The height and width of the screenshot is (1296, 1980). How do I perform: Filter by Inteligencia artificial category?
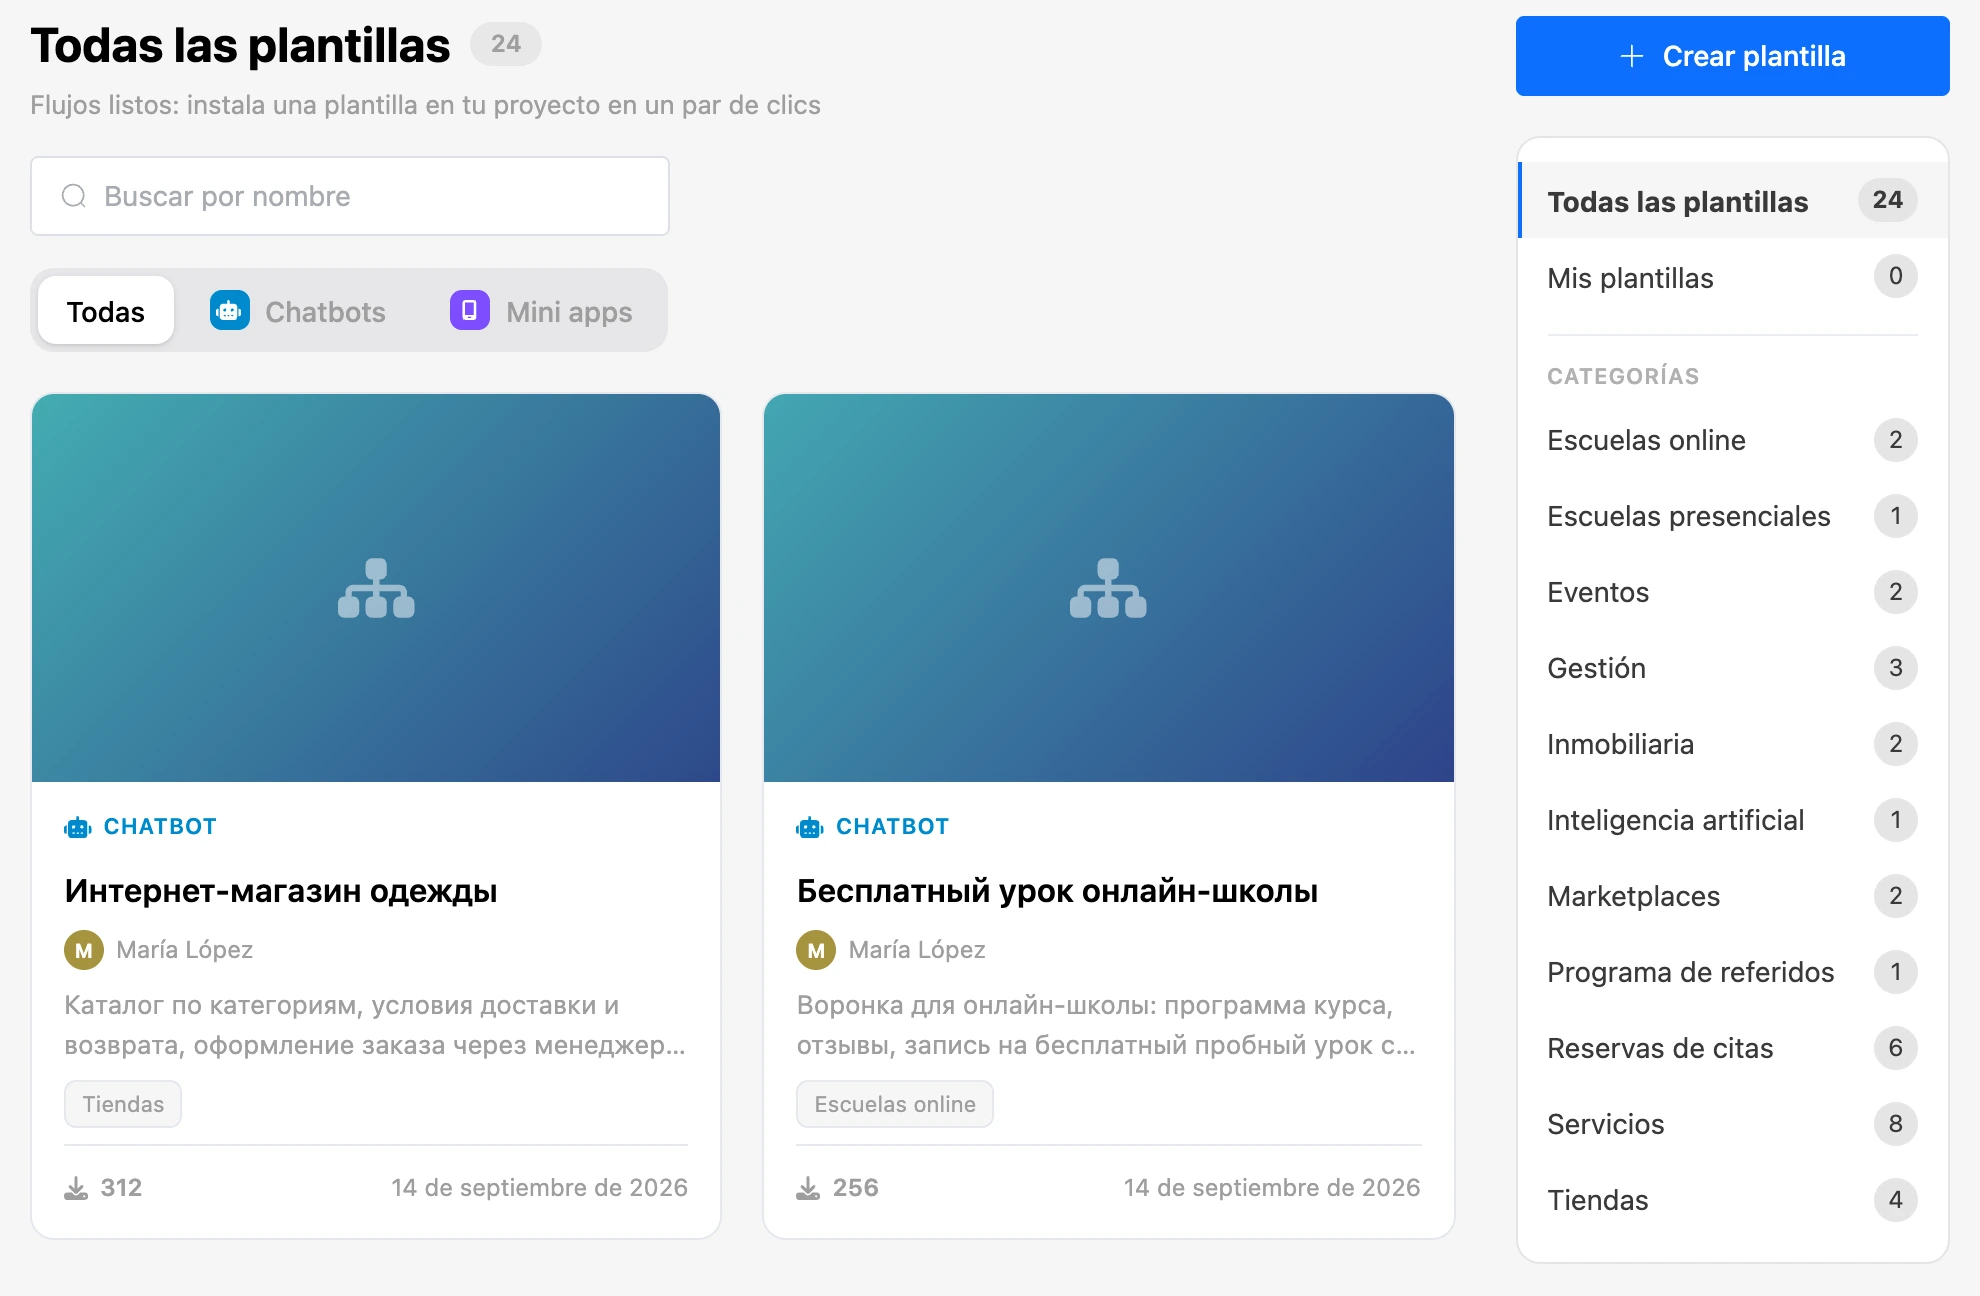point(1733,820)
